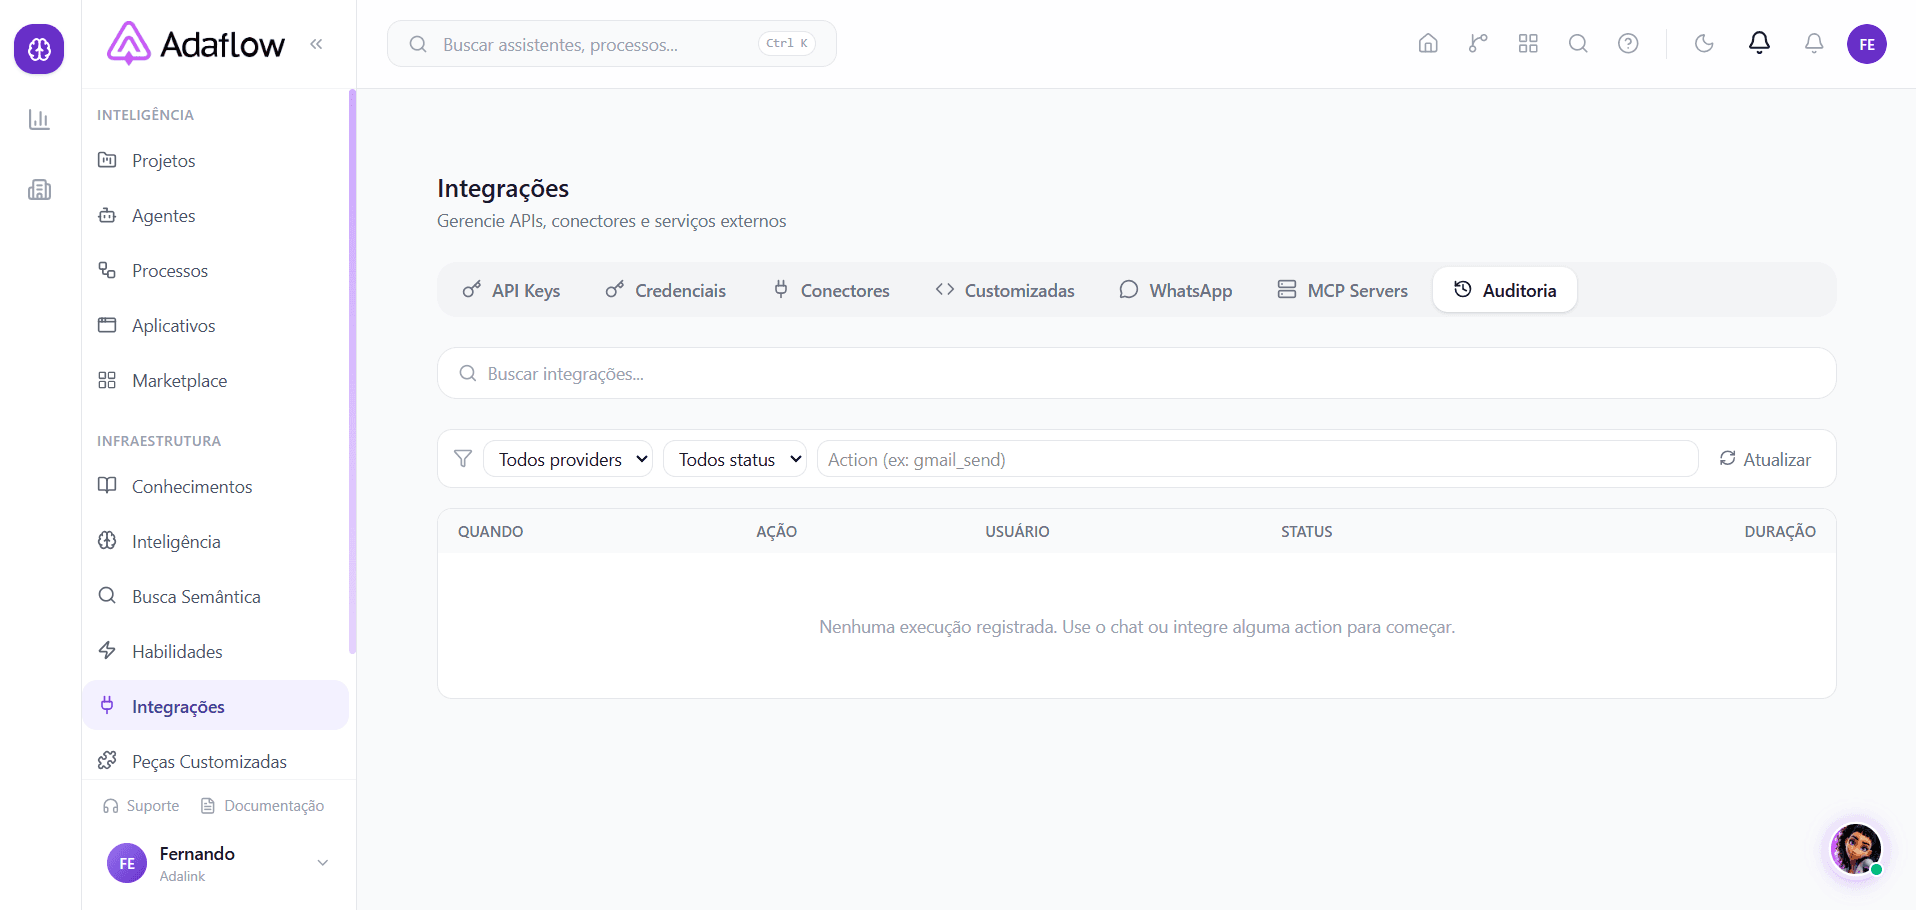Open the dark bell notifications icon
Screen dimensions: 1916x910
coord(1759,43)
